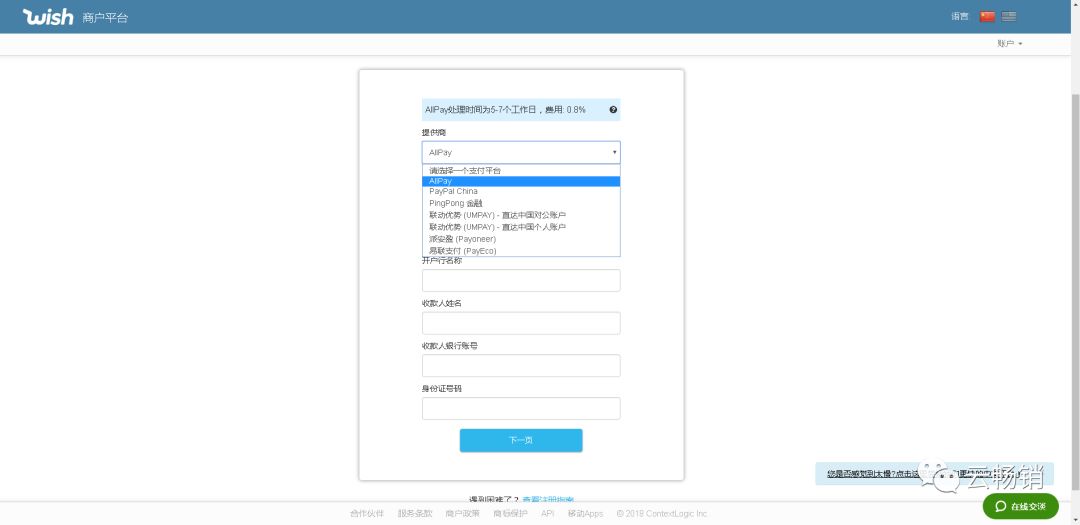The image size is (1080, 525).
Task: Open 合作伙伴 footer link
Action: [366, 513]
